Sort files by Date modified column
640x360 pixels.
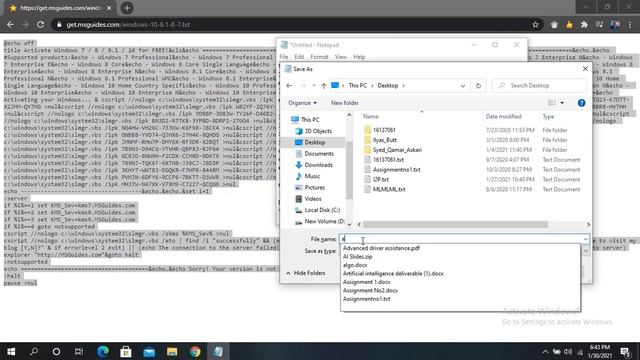(x=503, y=117)
